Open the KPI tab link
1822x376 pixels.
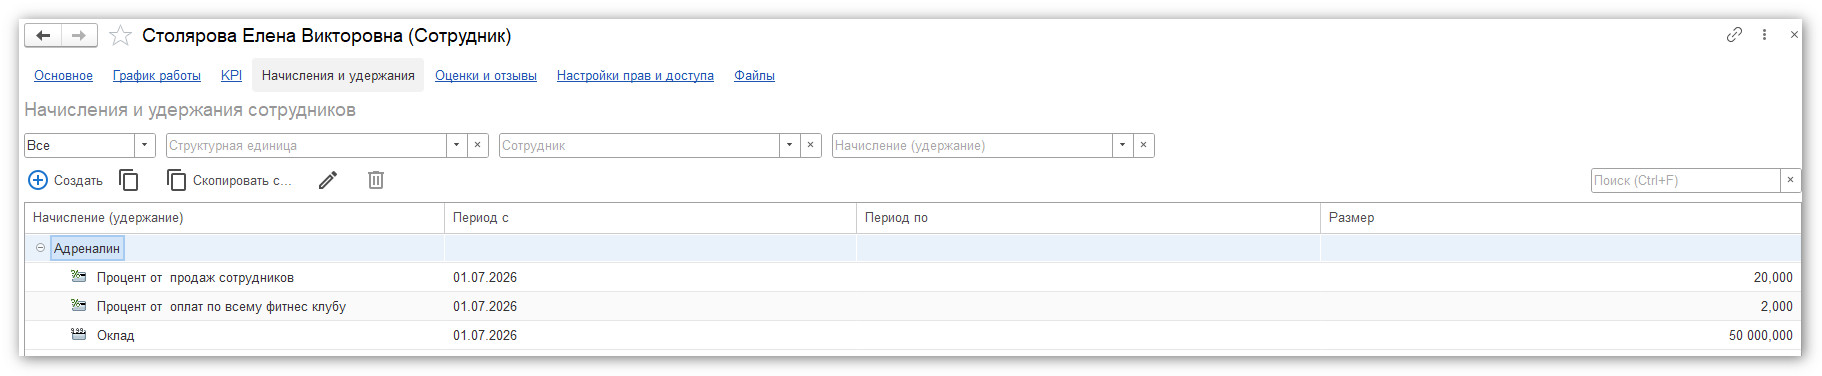coord(231,76)
